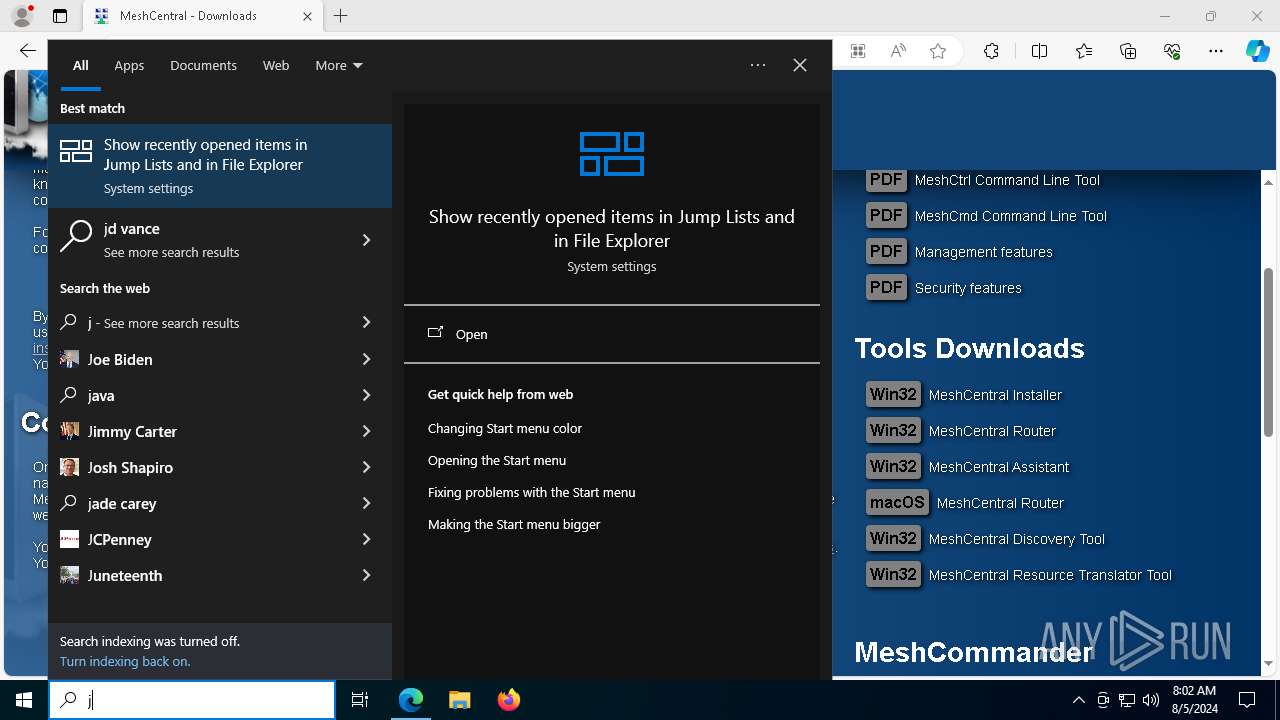1280x720 pixels.
Task: Expand java result arrow
Action: pyautogui.click(x=366, y=395)
